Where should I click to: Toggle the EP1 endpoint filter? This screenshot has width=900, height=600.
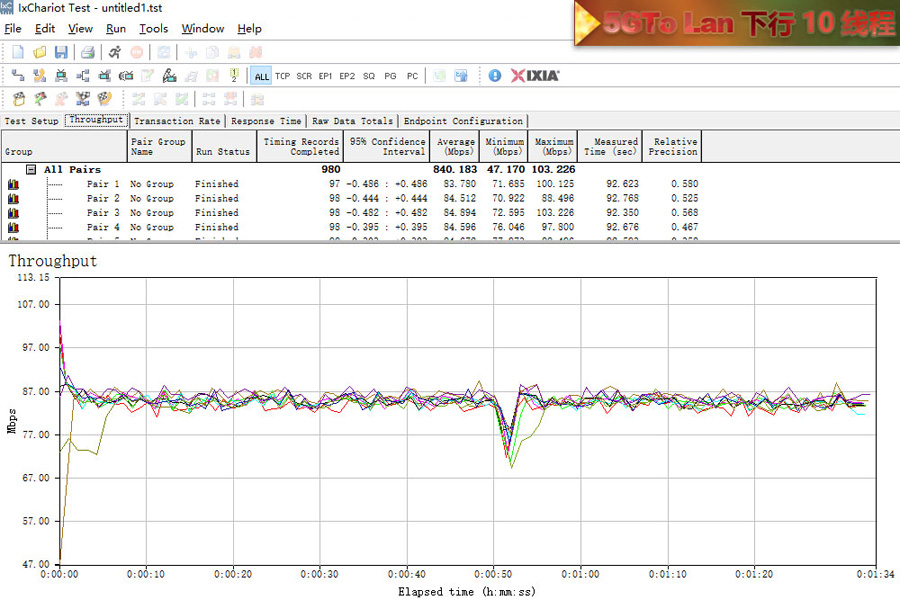click(325, 76)
